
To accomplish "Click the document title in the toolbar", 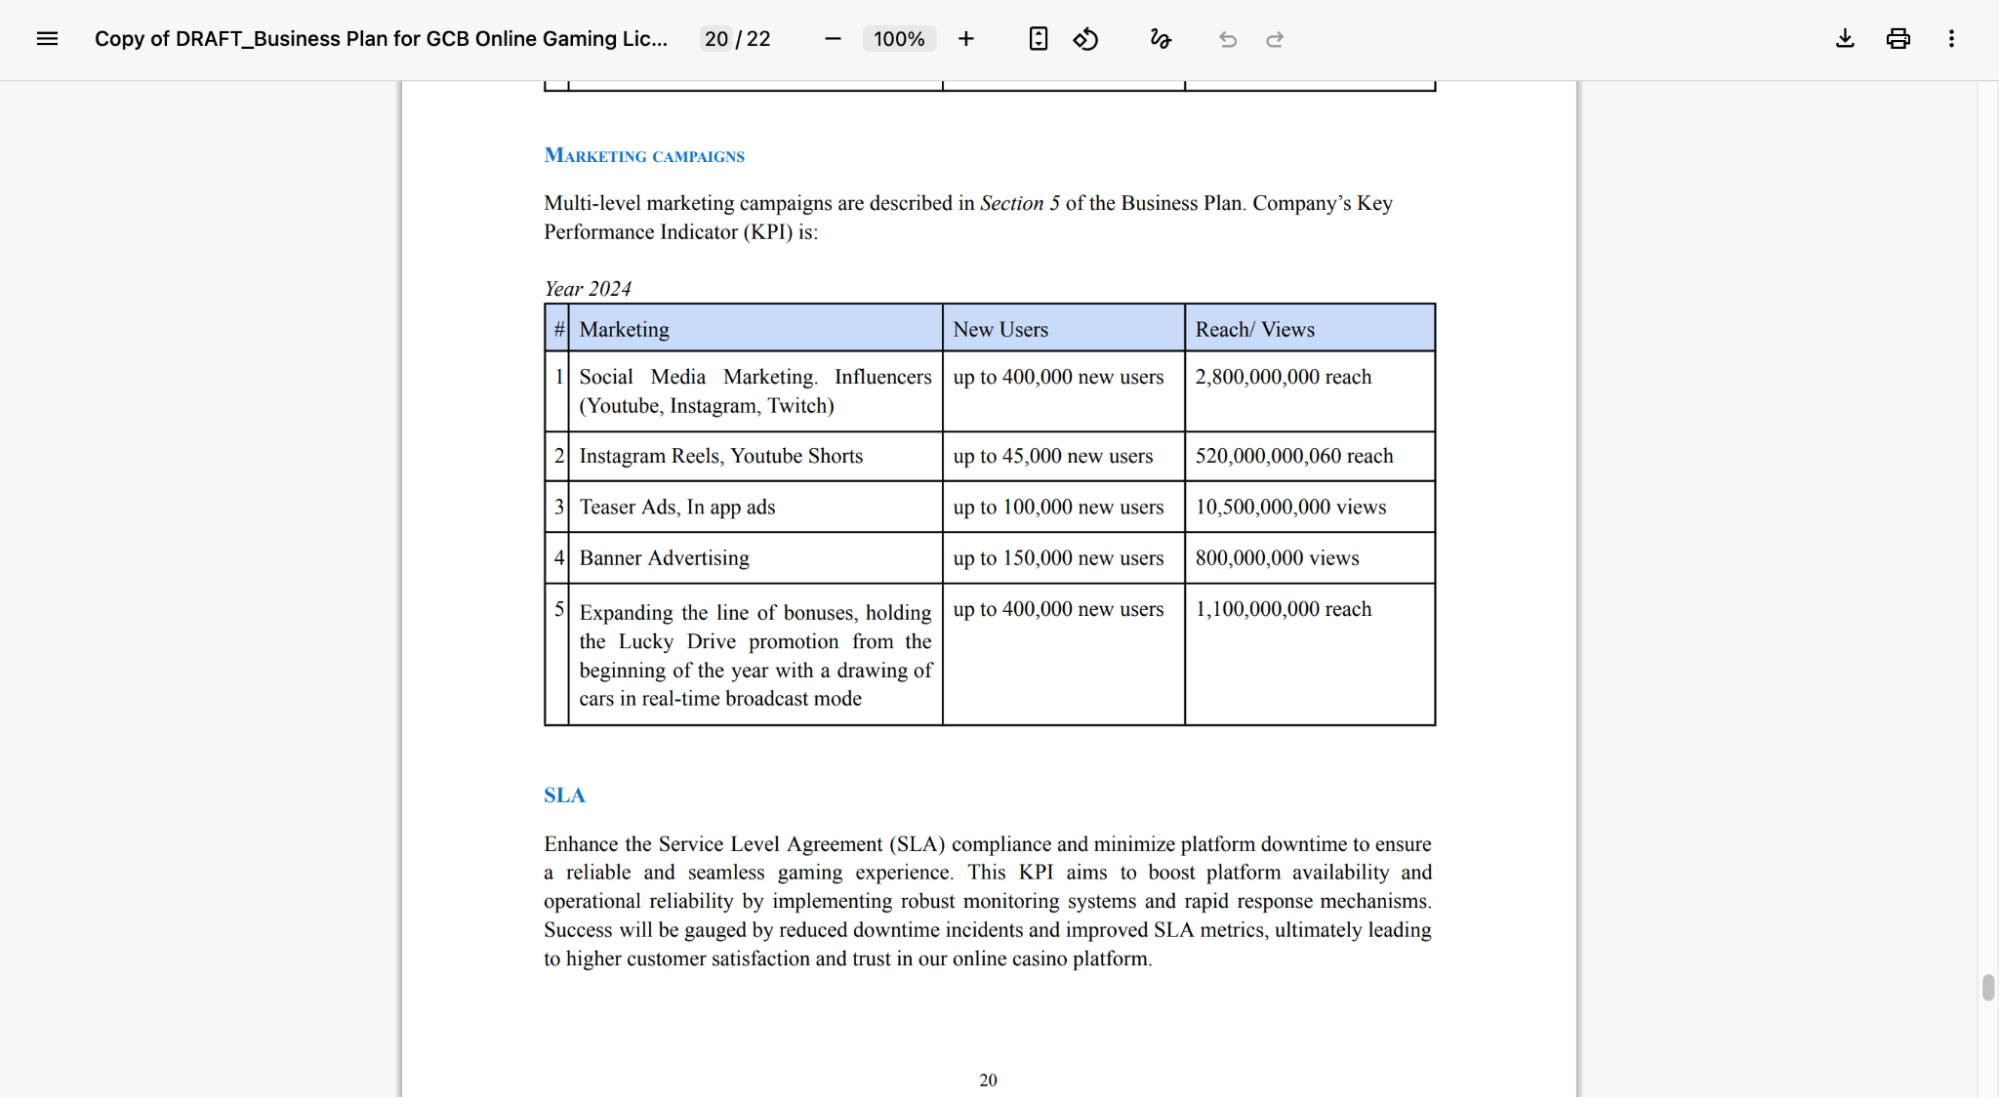I will pos(381,39).
